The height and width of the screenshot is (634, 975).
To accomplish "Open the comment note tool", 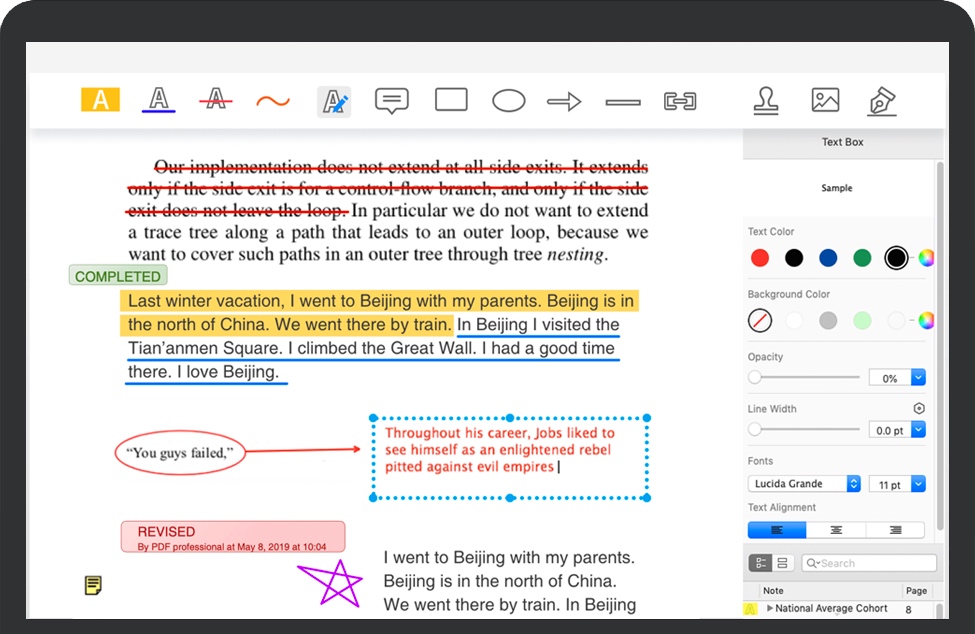I will coord(391,99).
